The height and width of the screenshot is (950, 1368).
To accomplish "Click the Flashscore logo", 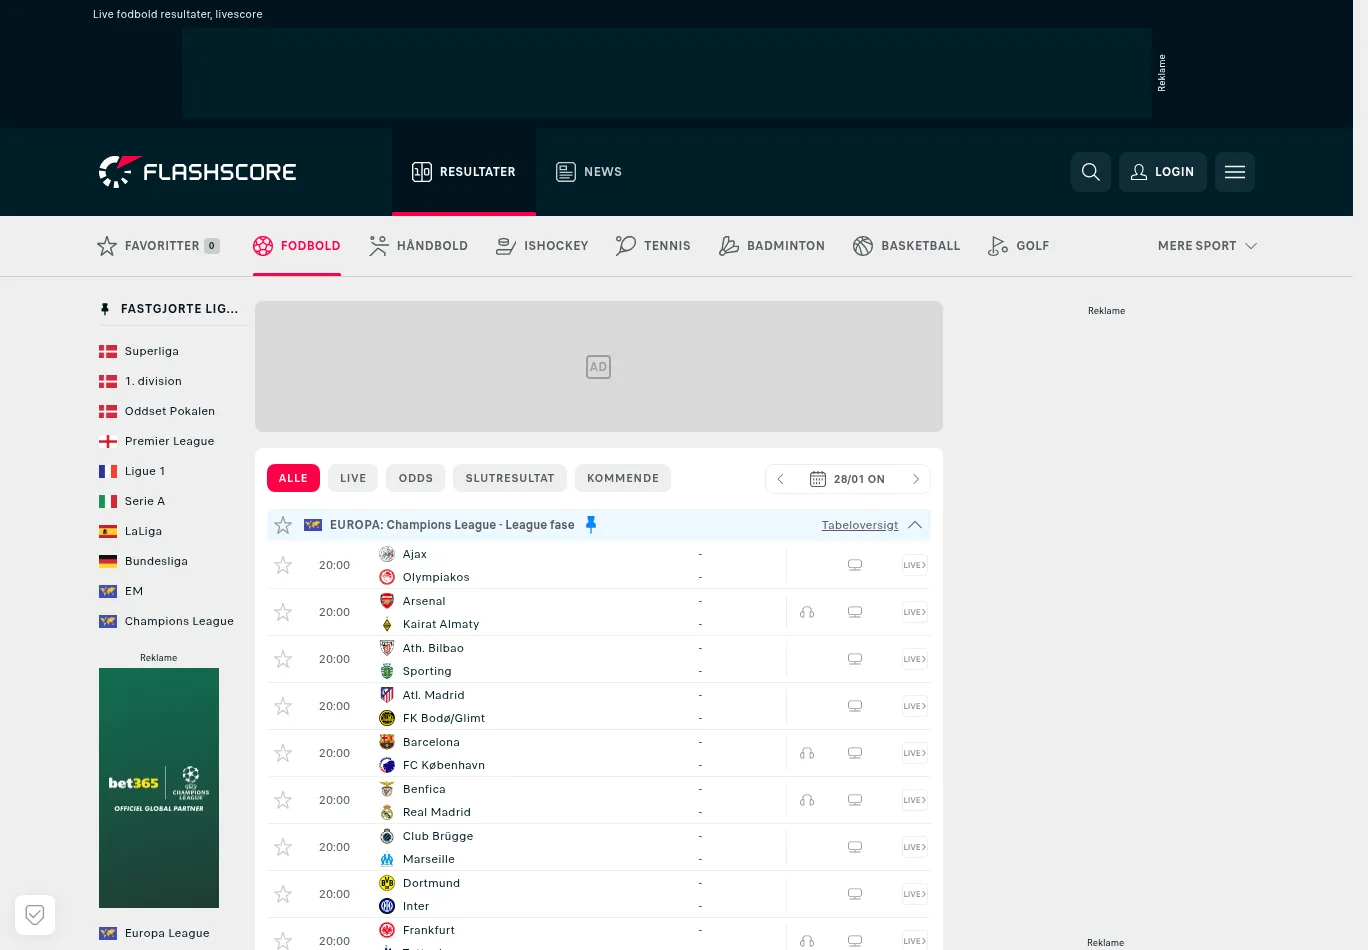I will [x=197, y=171].
